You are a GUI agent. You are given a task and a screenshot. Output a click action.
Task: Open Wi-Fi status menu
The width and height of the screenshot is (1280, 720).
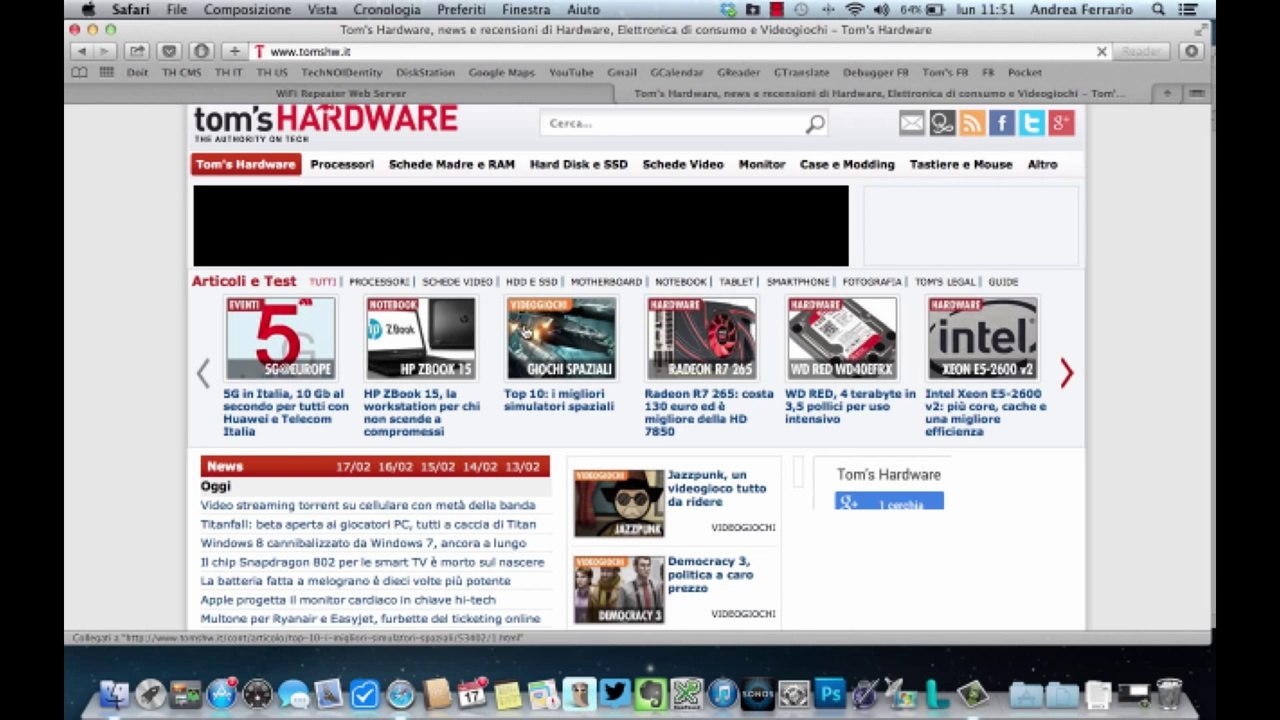[855, 9]
